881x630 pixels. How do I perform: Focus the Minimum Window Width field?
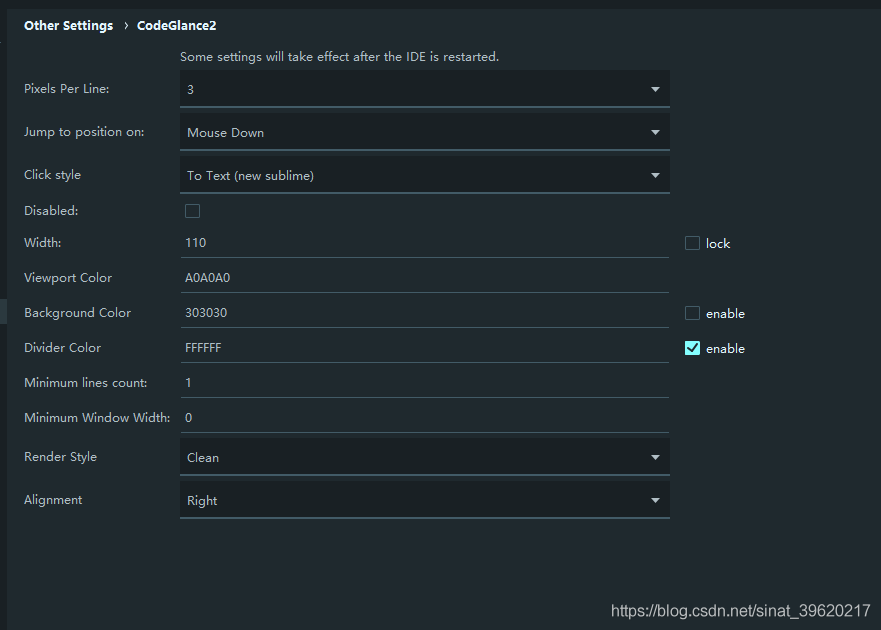point(425,418)
